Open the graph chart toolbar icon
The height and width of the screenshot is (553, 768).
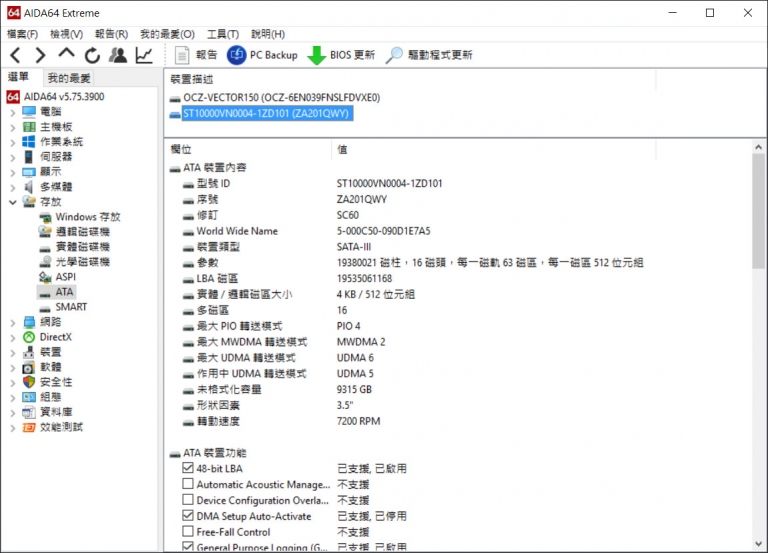pyautogui.click(x=144, y=55)
